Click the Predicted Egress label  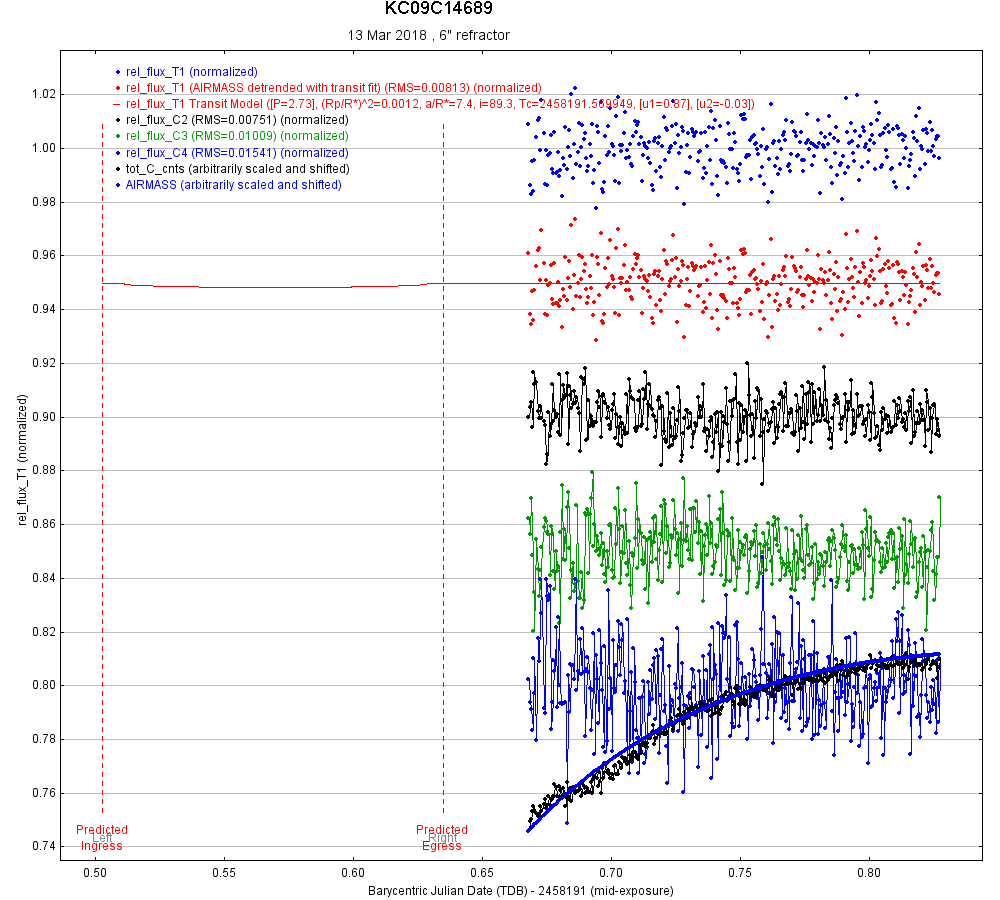(x=442, y=838)
